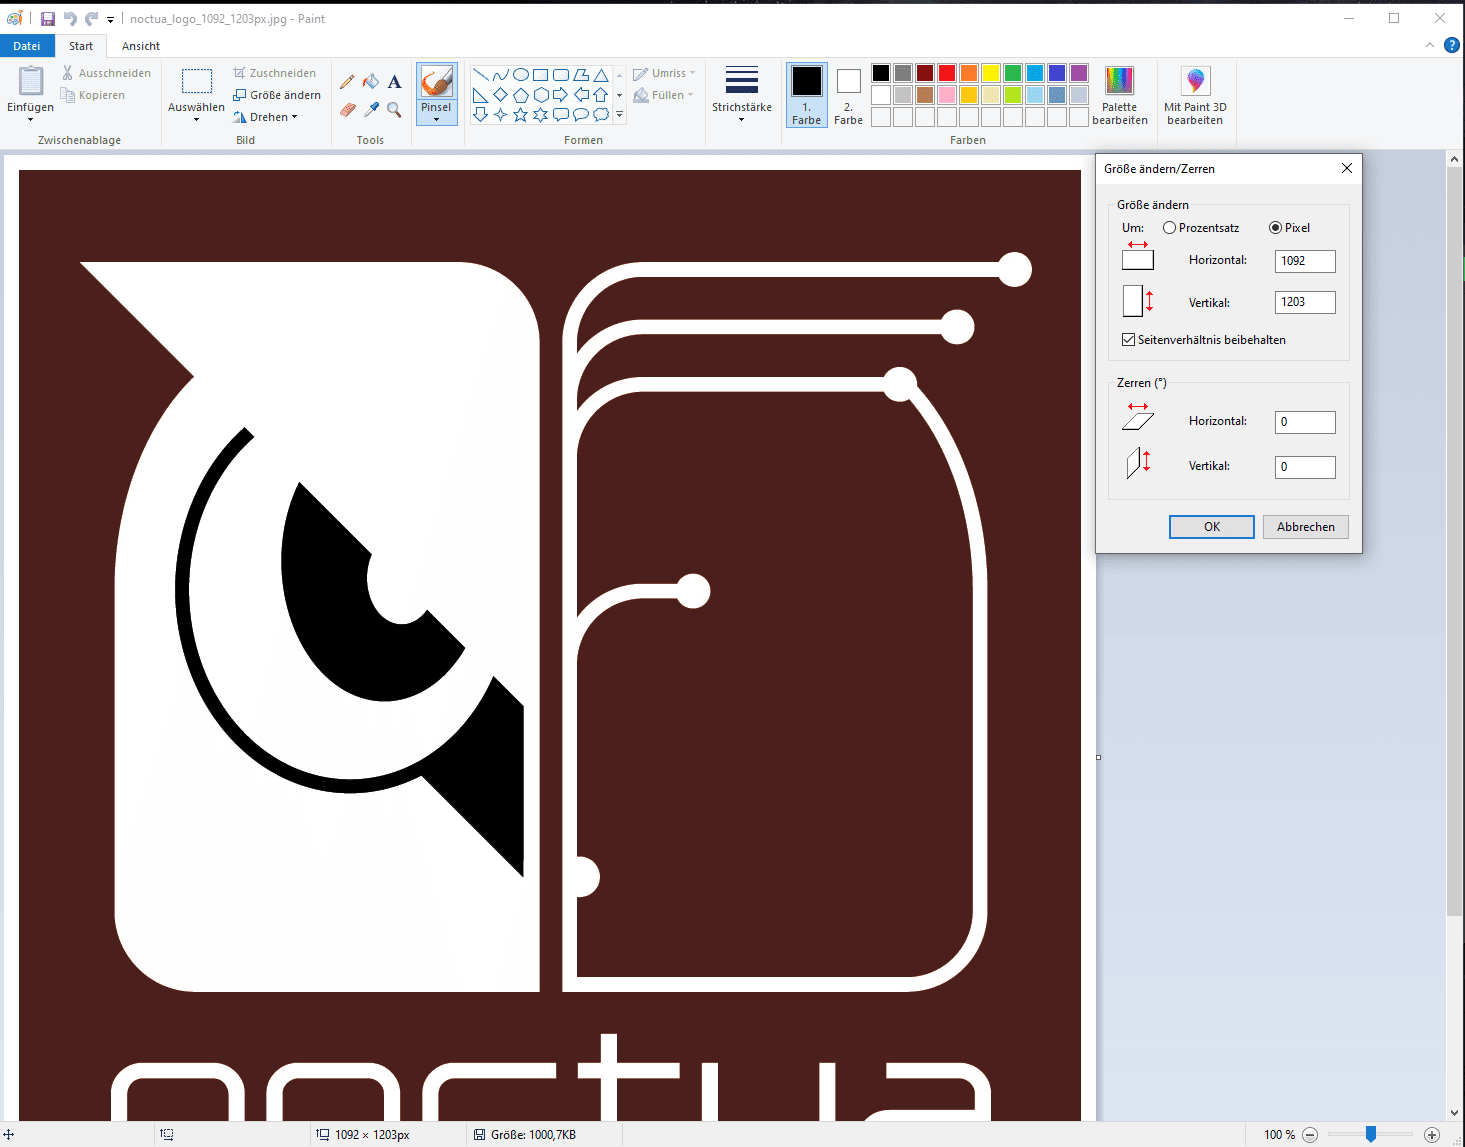1465x1147 pixels.
Task: Expand the Auswählen dropdown arrow
Action: tap(196, 120)
